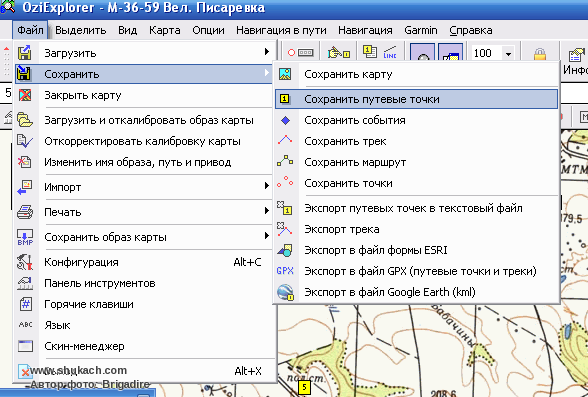588x397 pixels.
Task: Open the Карта menu
Action: tap(165, 30)
